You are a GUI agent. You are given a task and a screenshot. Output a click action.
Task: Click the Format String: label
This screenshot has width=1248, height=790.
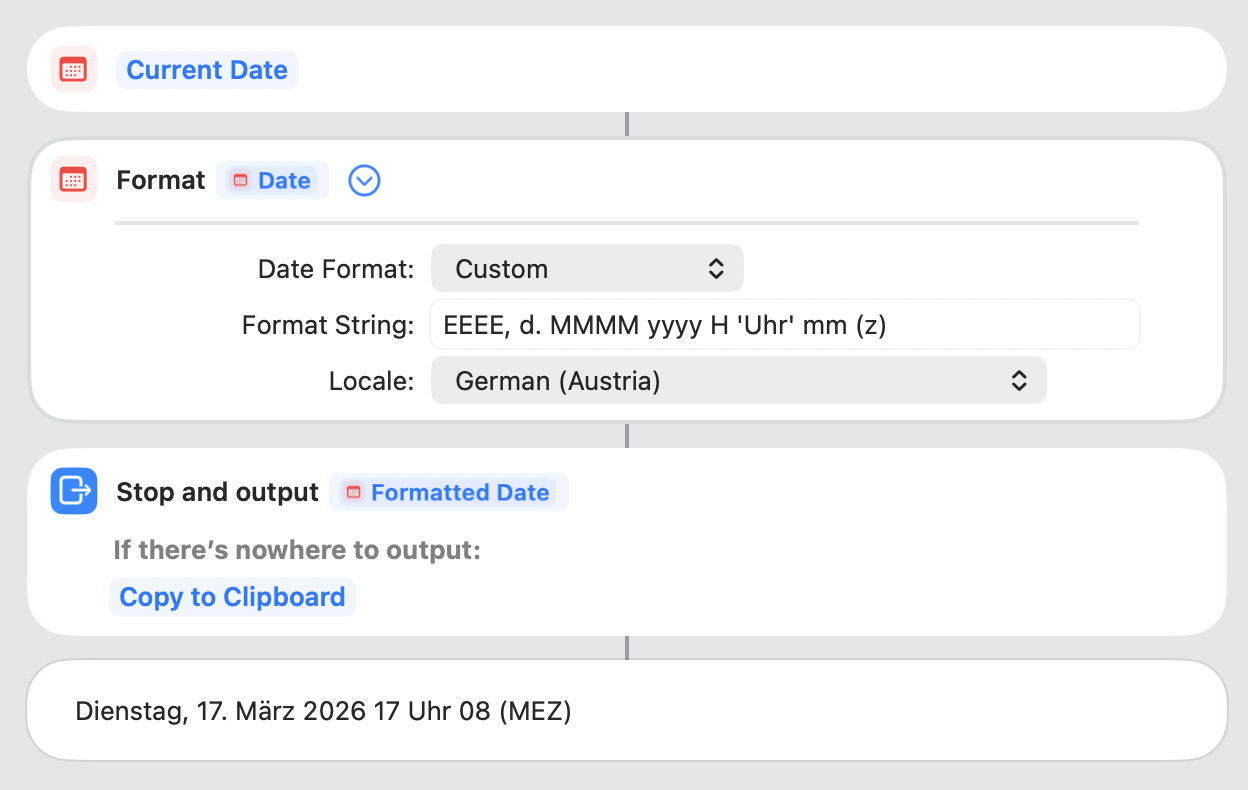328,325
